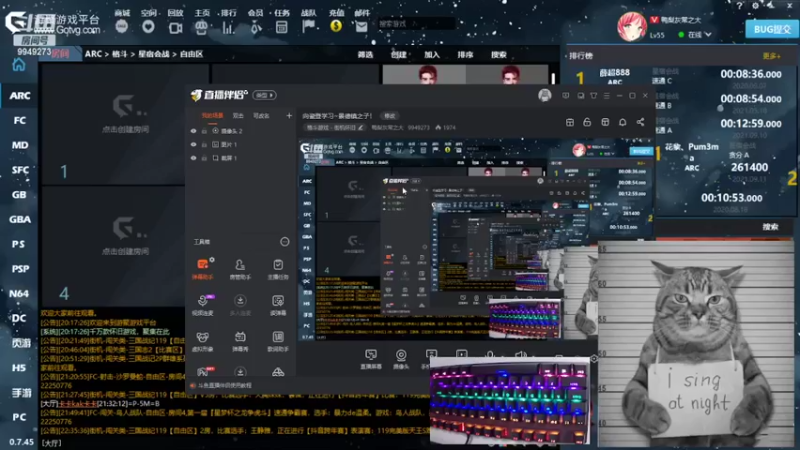Add the 摄像头 camera source in live companion
The image size is (800, 450).
click(x=401, y=359)
